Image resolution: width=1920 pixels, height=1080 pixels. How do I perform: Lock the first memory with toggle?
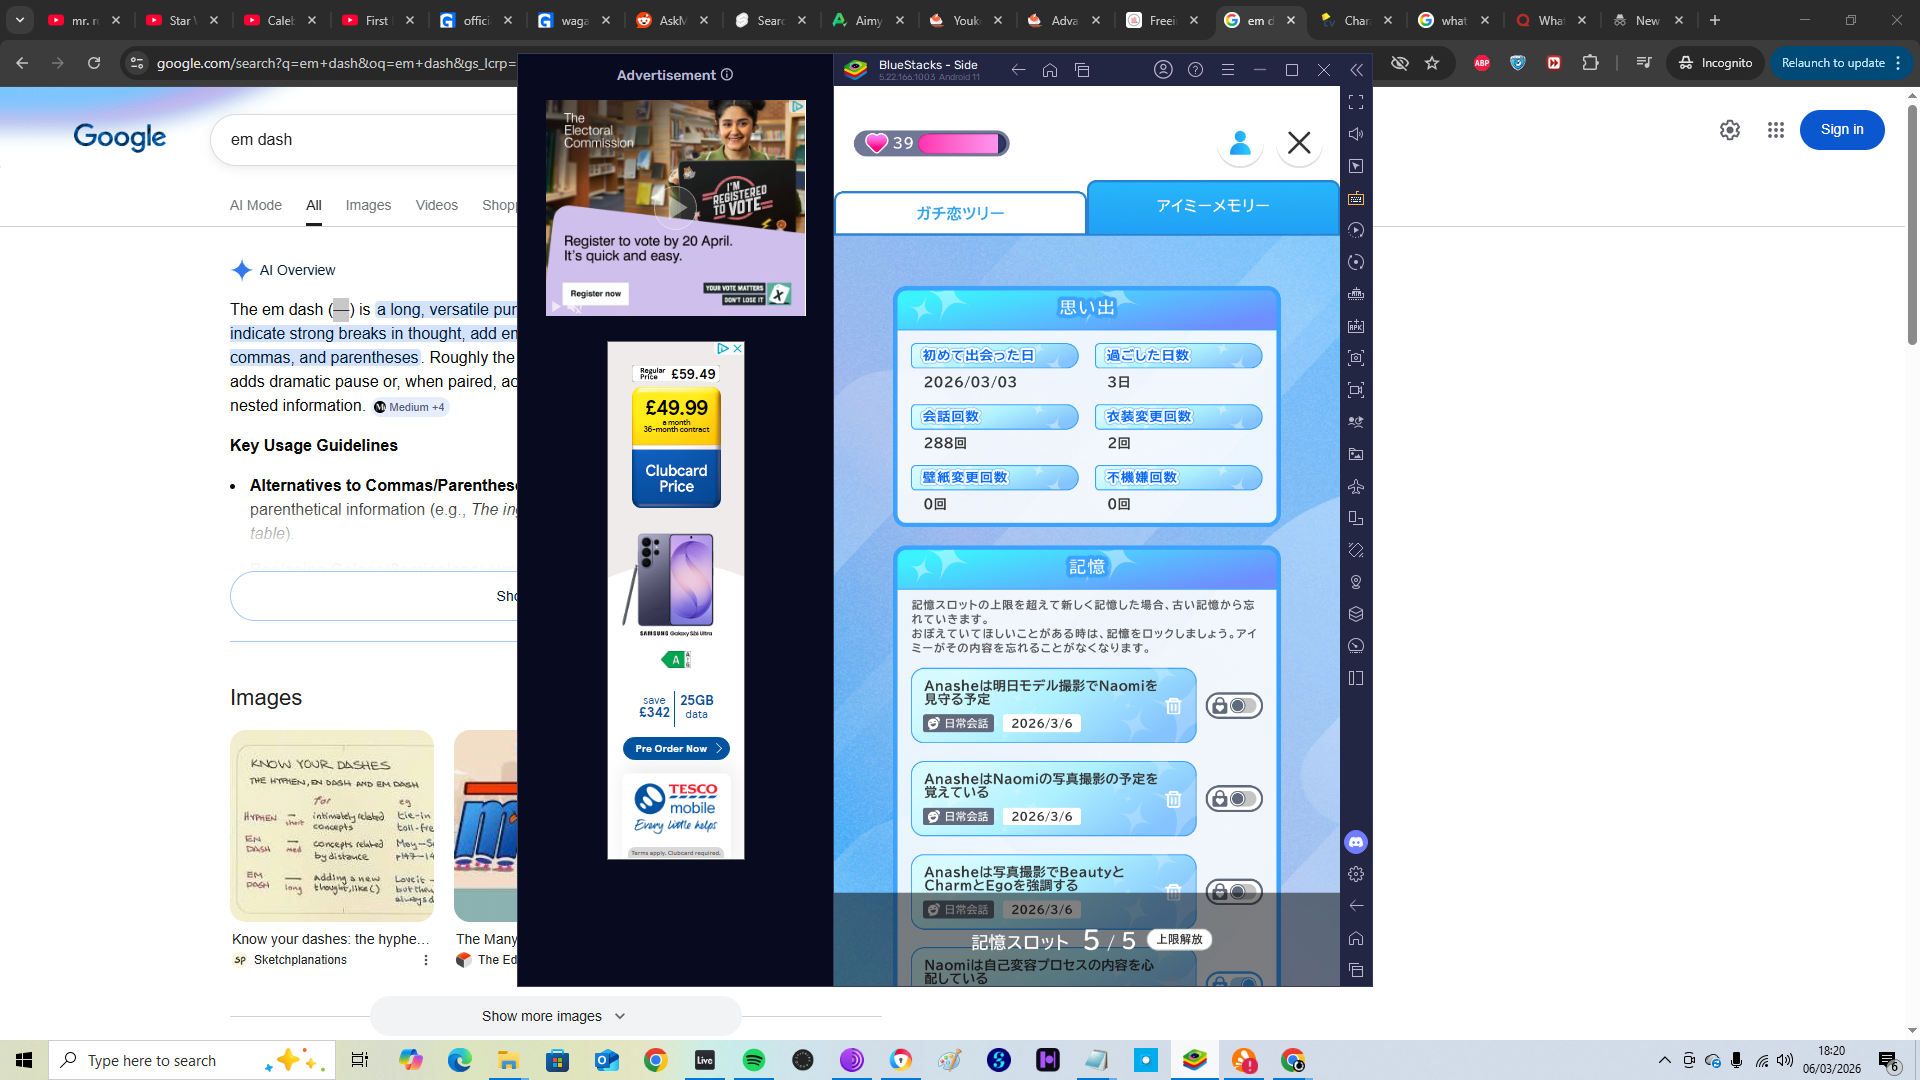click(1234, 706)
